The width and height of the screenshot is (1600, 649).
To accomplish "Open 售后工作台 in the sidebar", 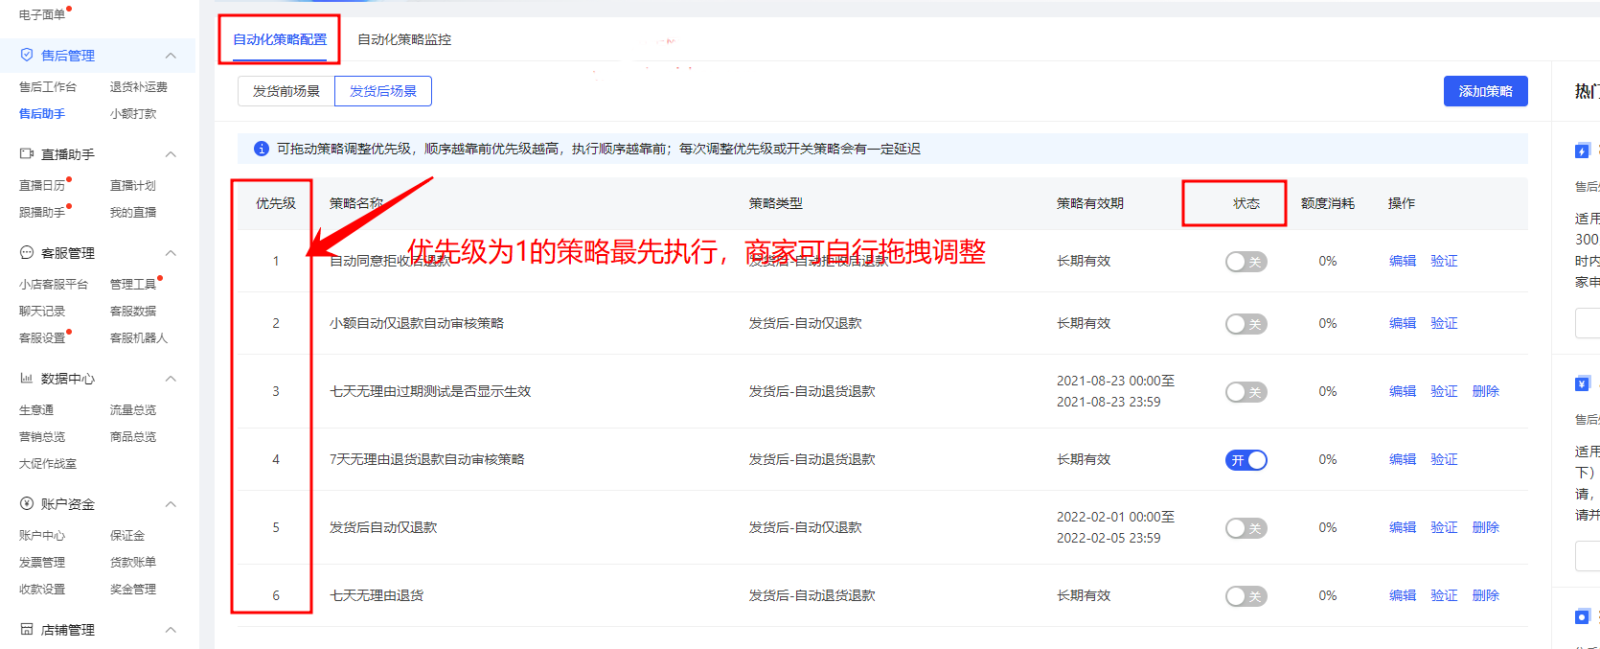I will click(x=47, y=87).
